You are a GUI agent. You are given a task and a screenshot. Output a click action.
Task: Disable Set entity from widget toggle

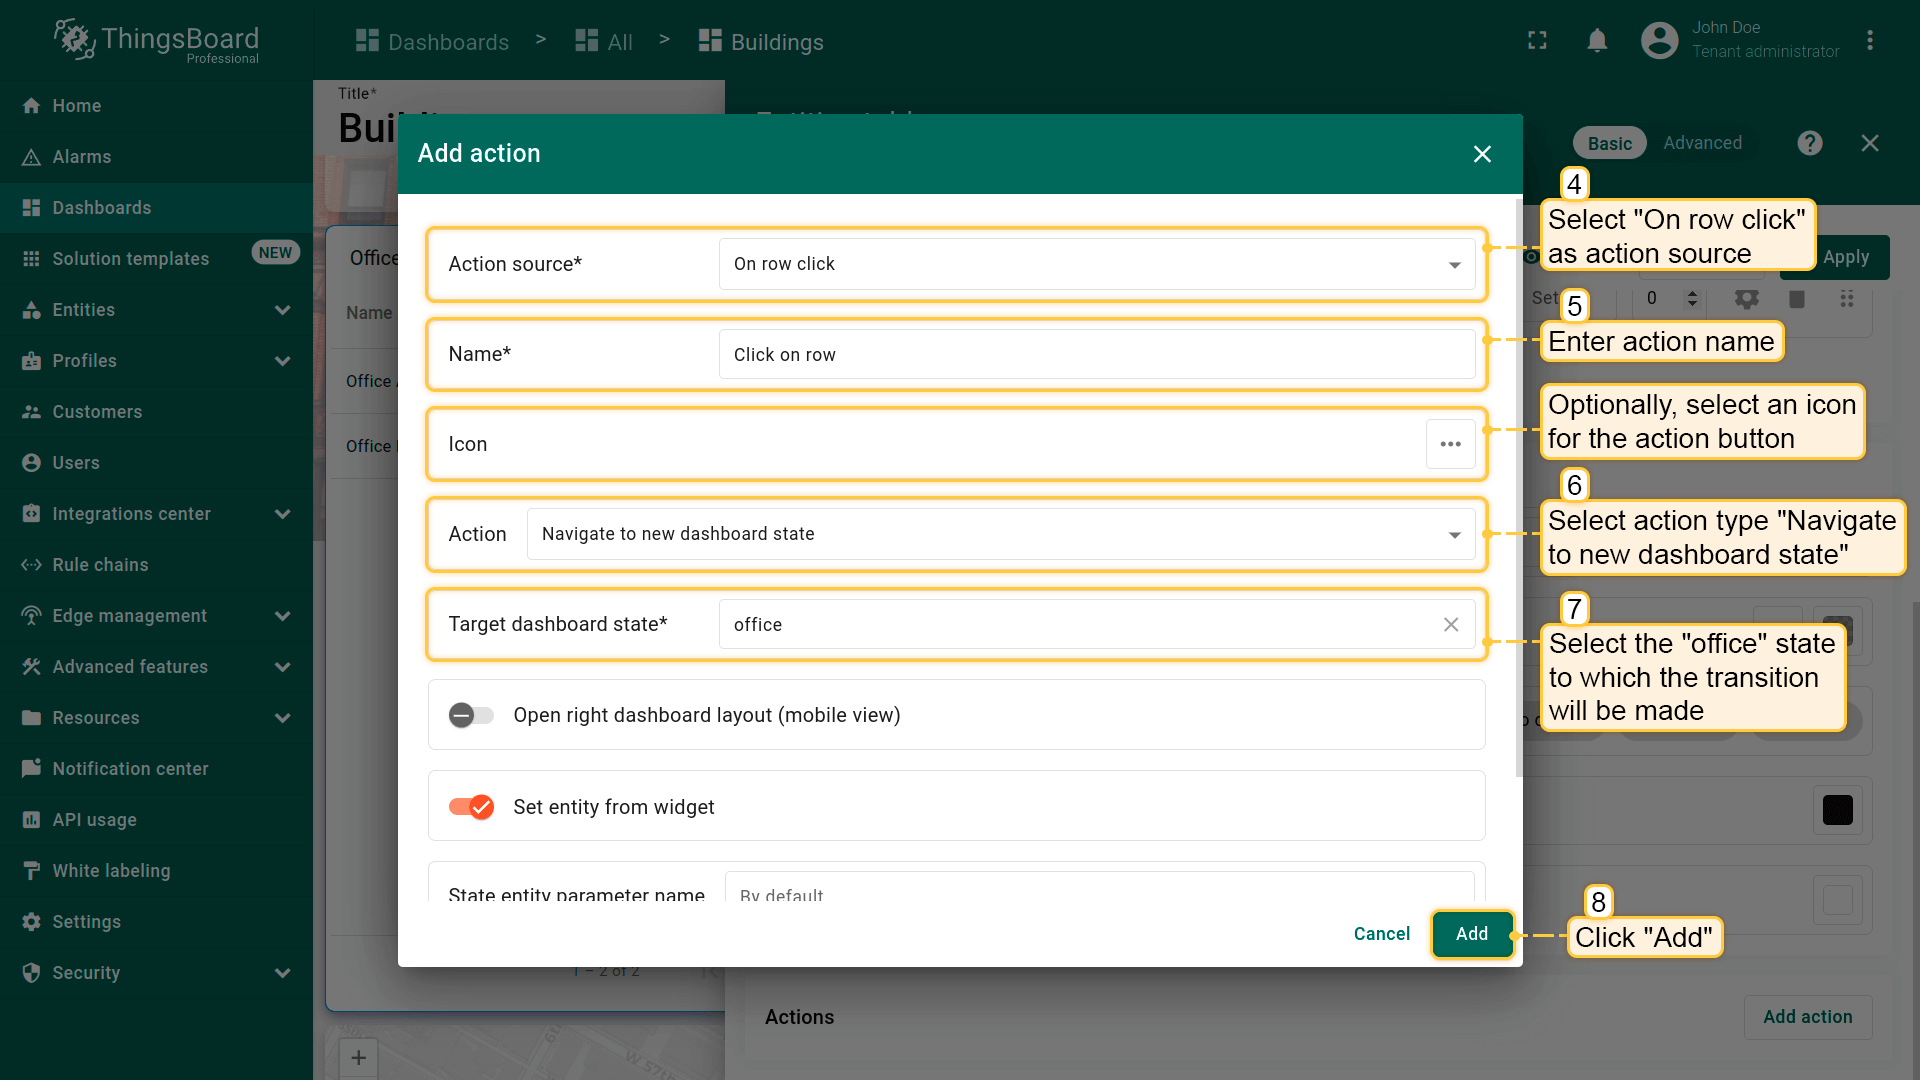click(x=471, y=807)
